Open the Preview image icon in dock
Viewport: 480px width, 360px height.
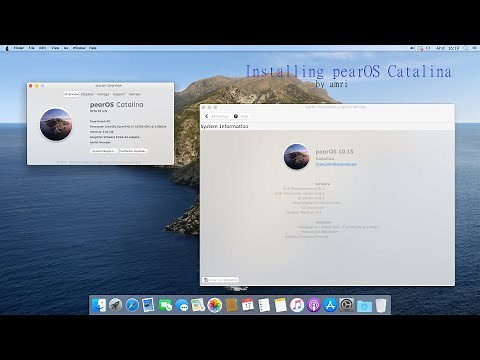click(148, 305)
